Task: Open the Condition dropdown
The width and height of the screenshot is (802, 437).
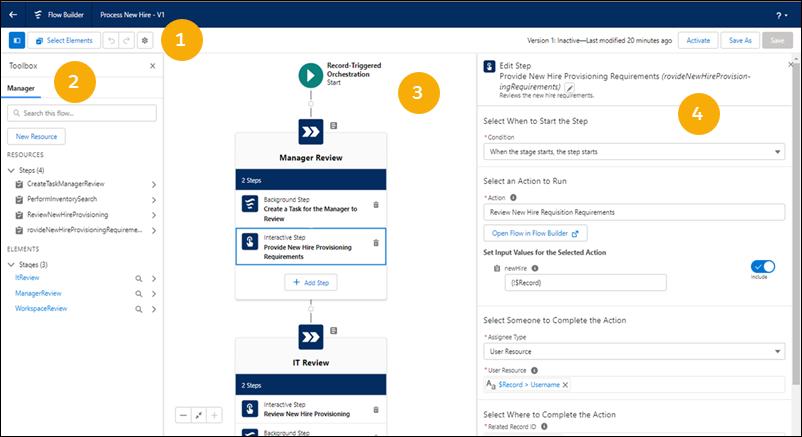Action: 633,151
